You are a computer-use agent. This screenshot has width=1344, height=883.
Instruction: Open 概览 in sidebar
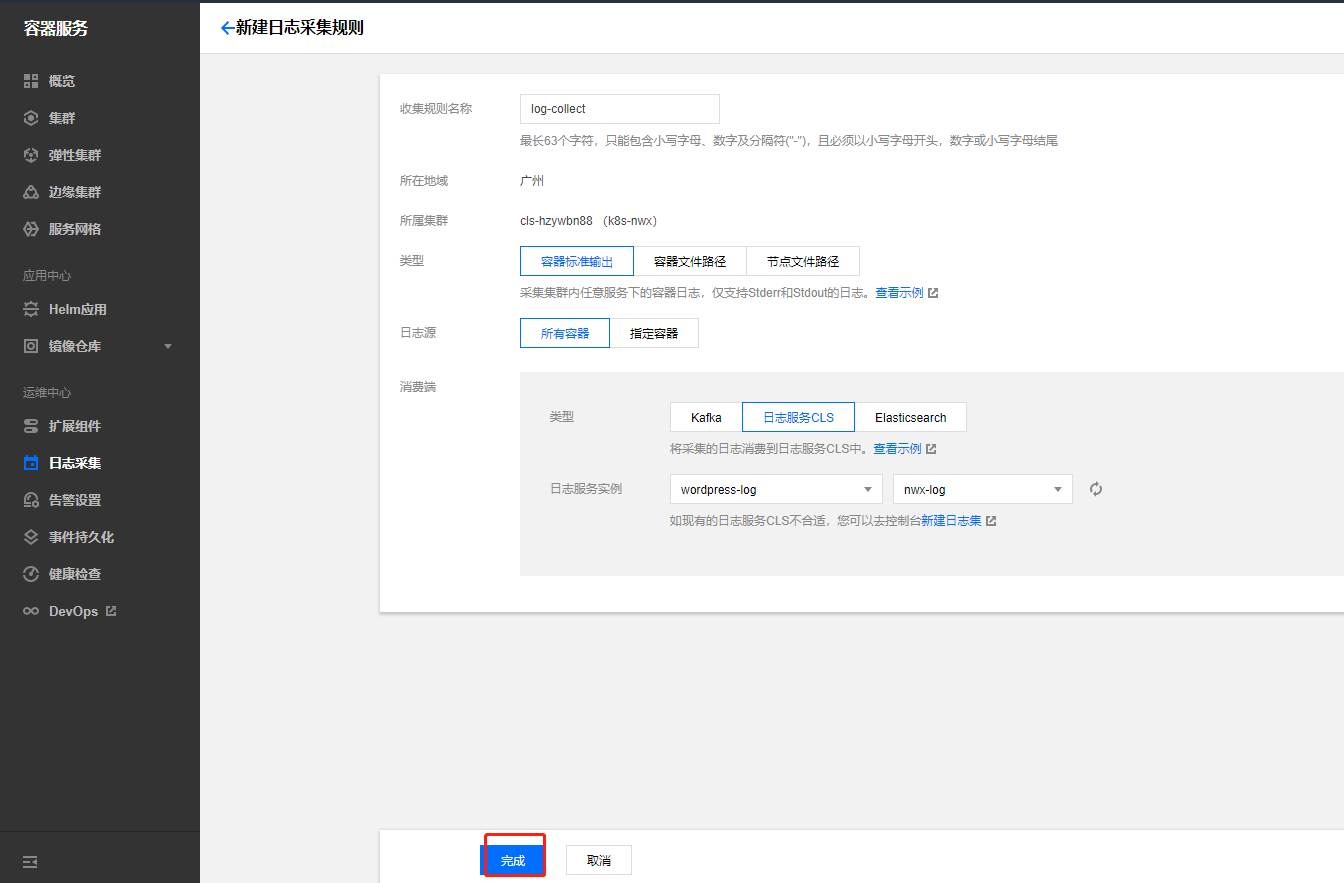pyautogui.click(x=62, y=81)
